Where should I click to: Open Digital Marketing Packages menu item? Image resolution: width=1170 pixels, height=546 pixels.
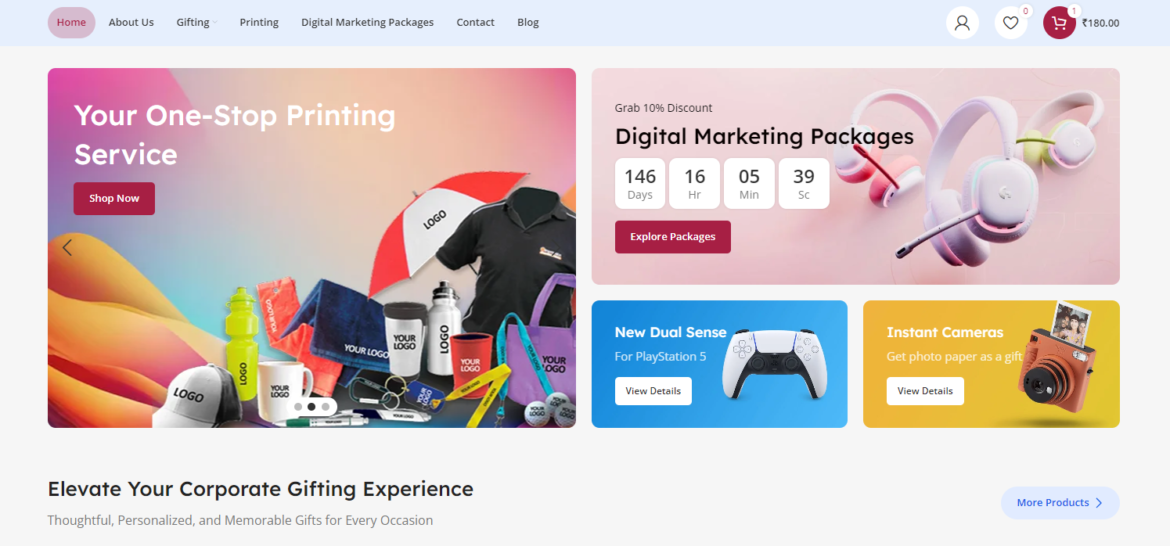coord(367,22)
